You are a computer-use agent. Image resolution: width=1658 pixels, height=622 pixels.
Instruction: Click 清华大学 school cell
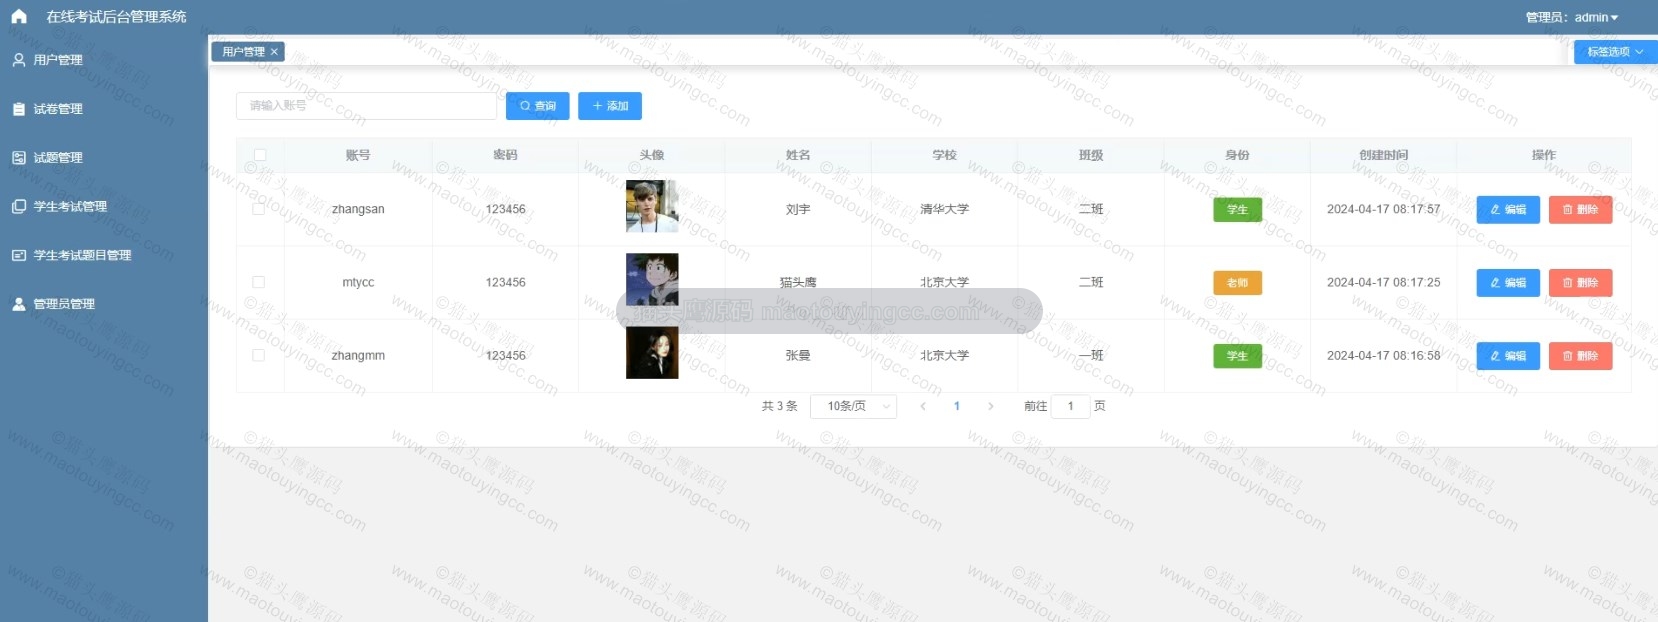pos(944,209)
